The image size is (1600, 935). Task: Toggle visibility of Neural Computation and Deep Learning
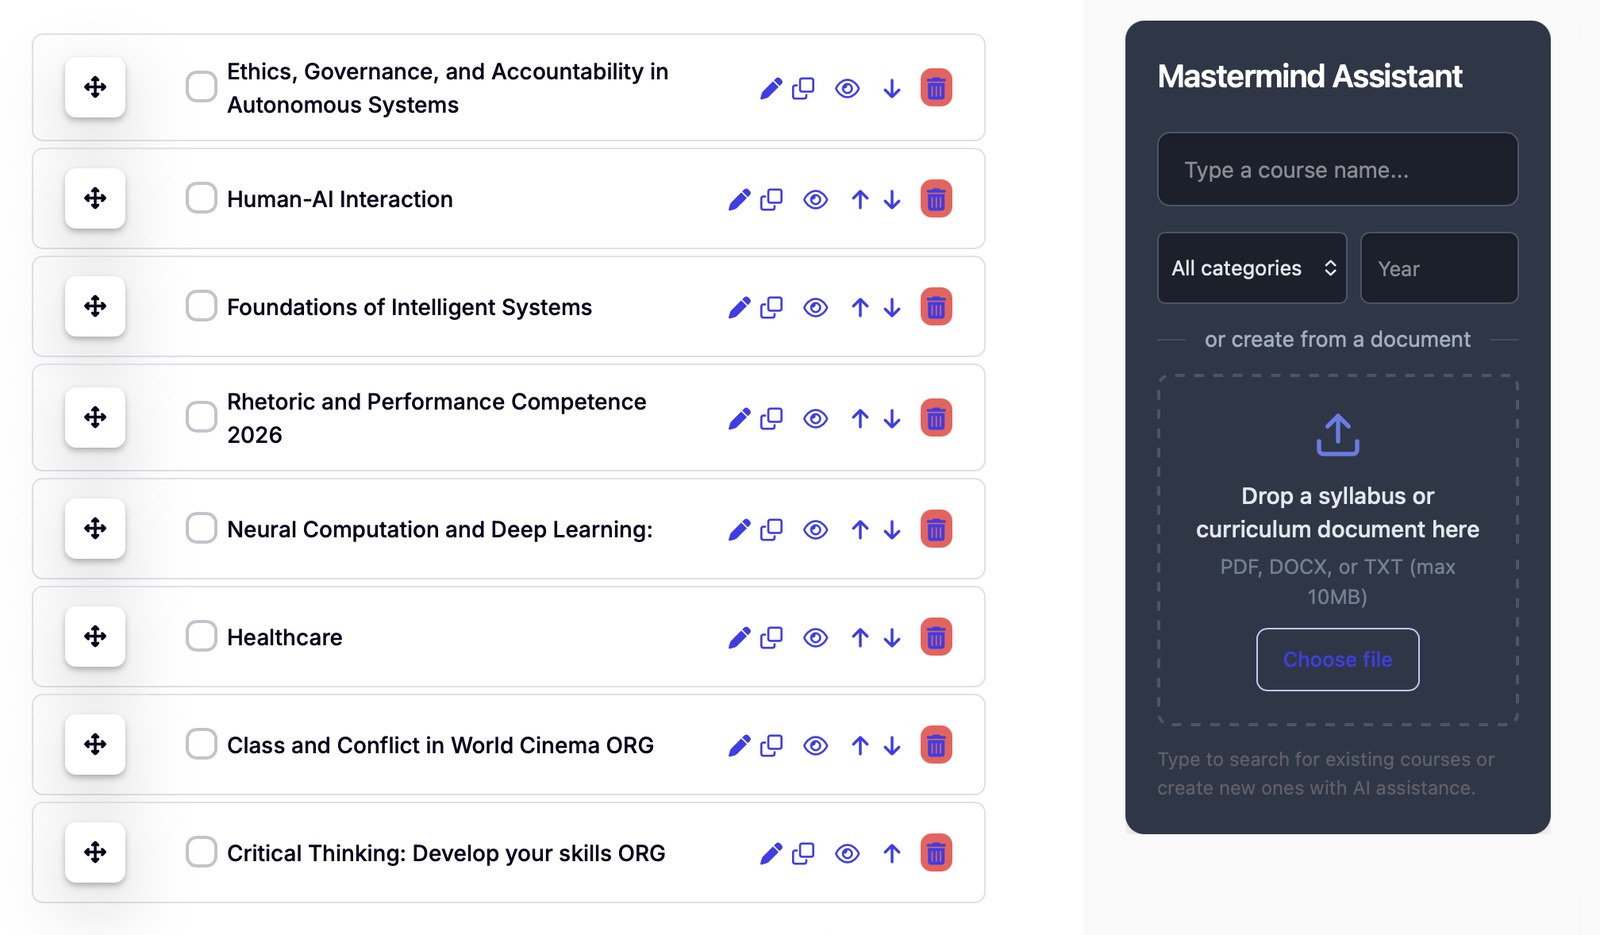(x=816, y=530)
